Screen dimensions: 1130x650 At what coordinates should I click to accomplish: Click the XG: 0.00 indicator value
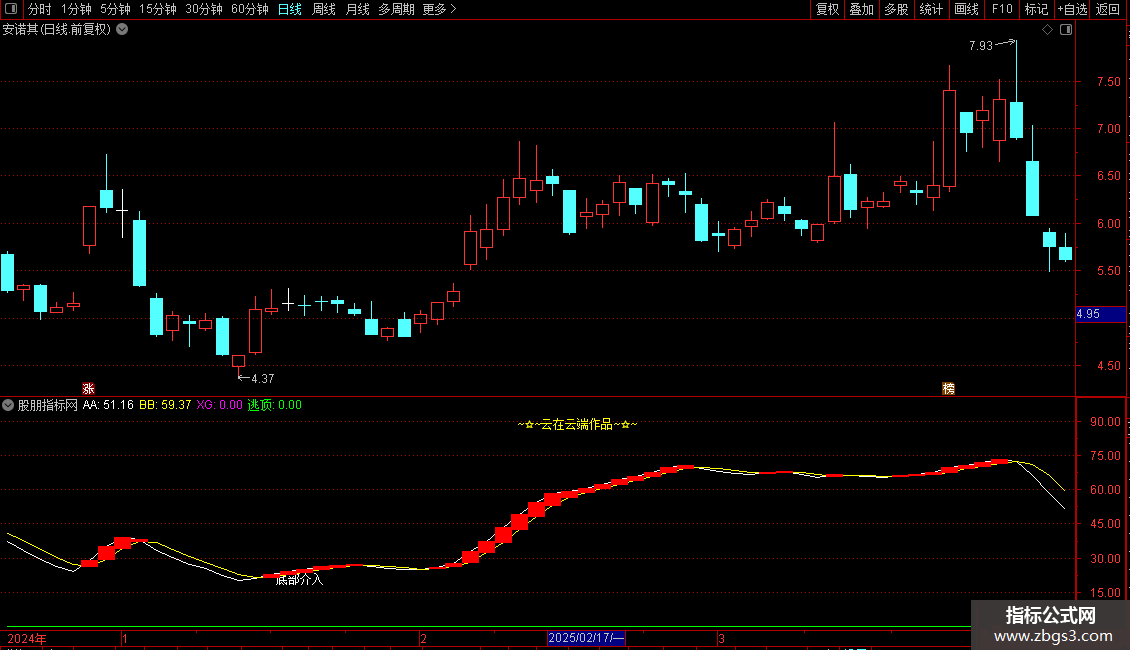pyautogui.click(x=219, y=405)
